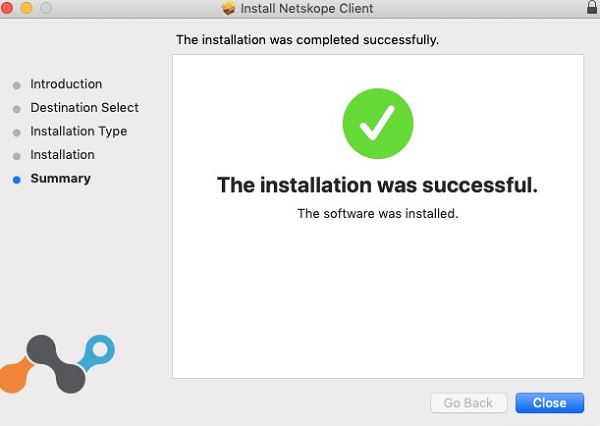Select the Installation step label
This screenshot has width=600, height=426.
pos(62,155)
